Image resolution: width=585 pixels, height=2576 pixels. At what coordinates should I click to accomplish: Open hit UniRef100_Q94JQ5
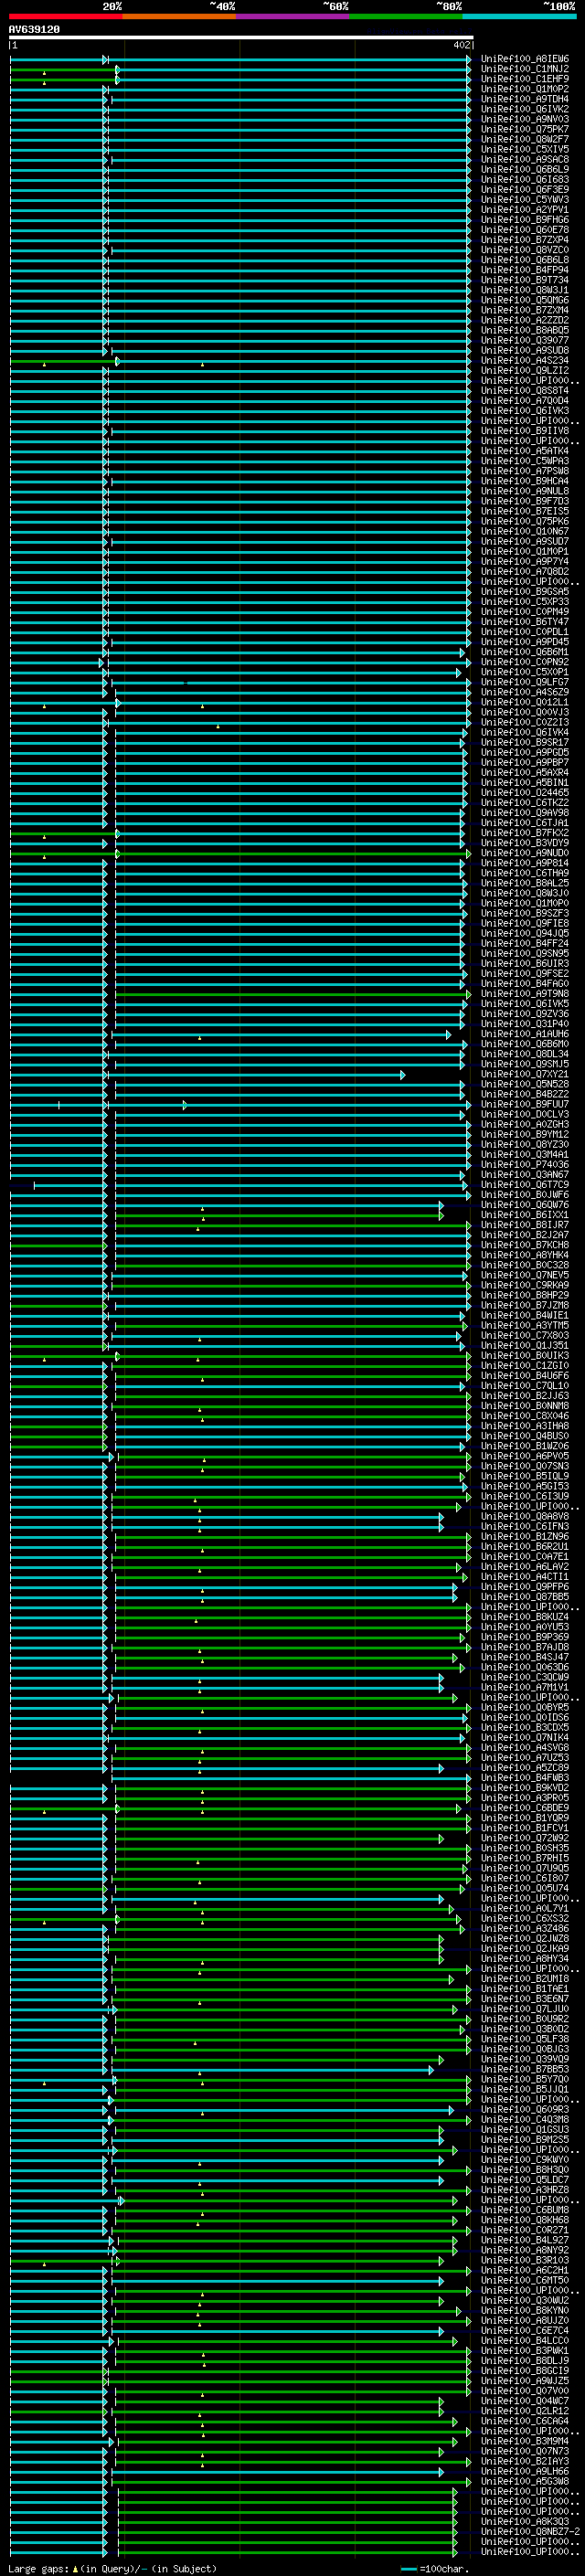pos(525,934)
